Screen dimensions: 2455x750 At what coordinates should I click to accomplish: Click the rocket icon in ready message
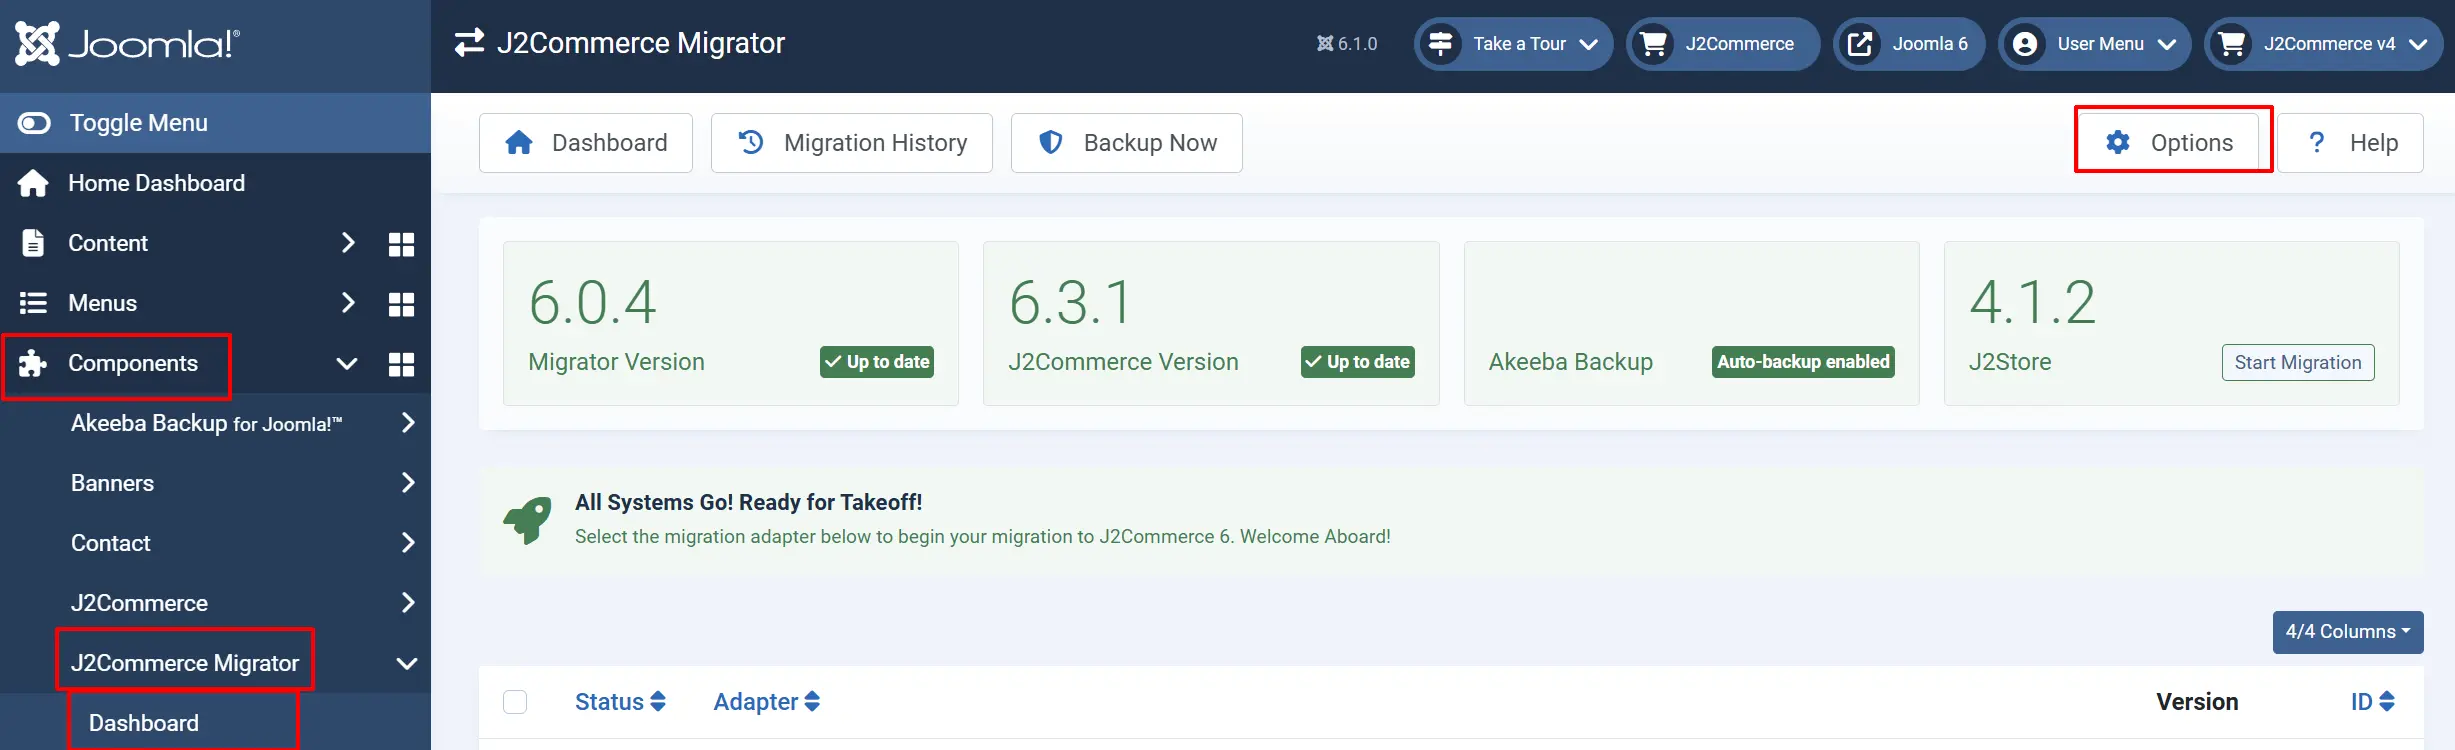[528, 520]
